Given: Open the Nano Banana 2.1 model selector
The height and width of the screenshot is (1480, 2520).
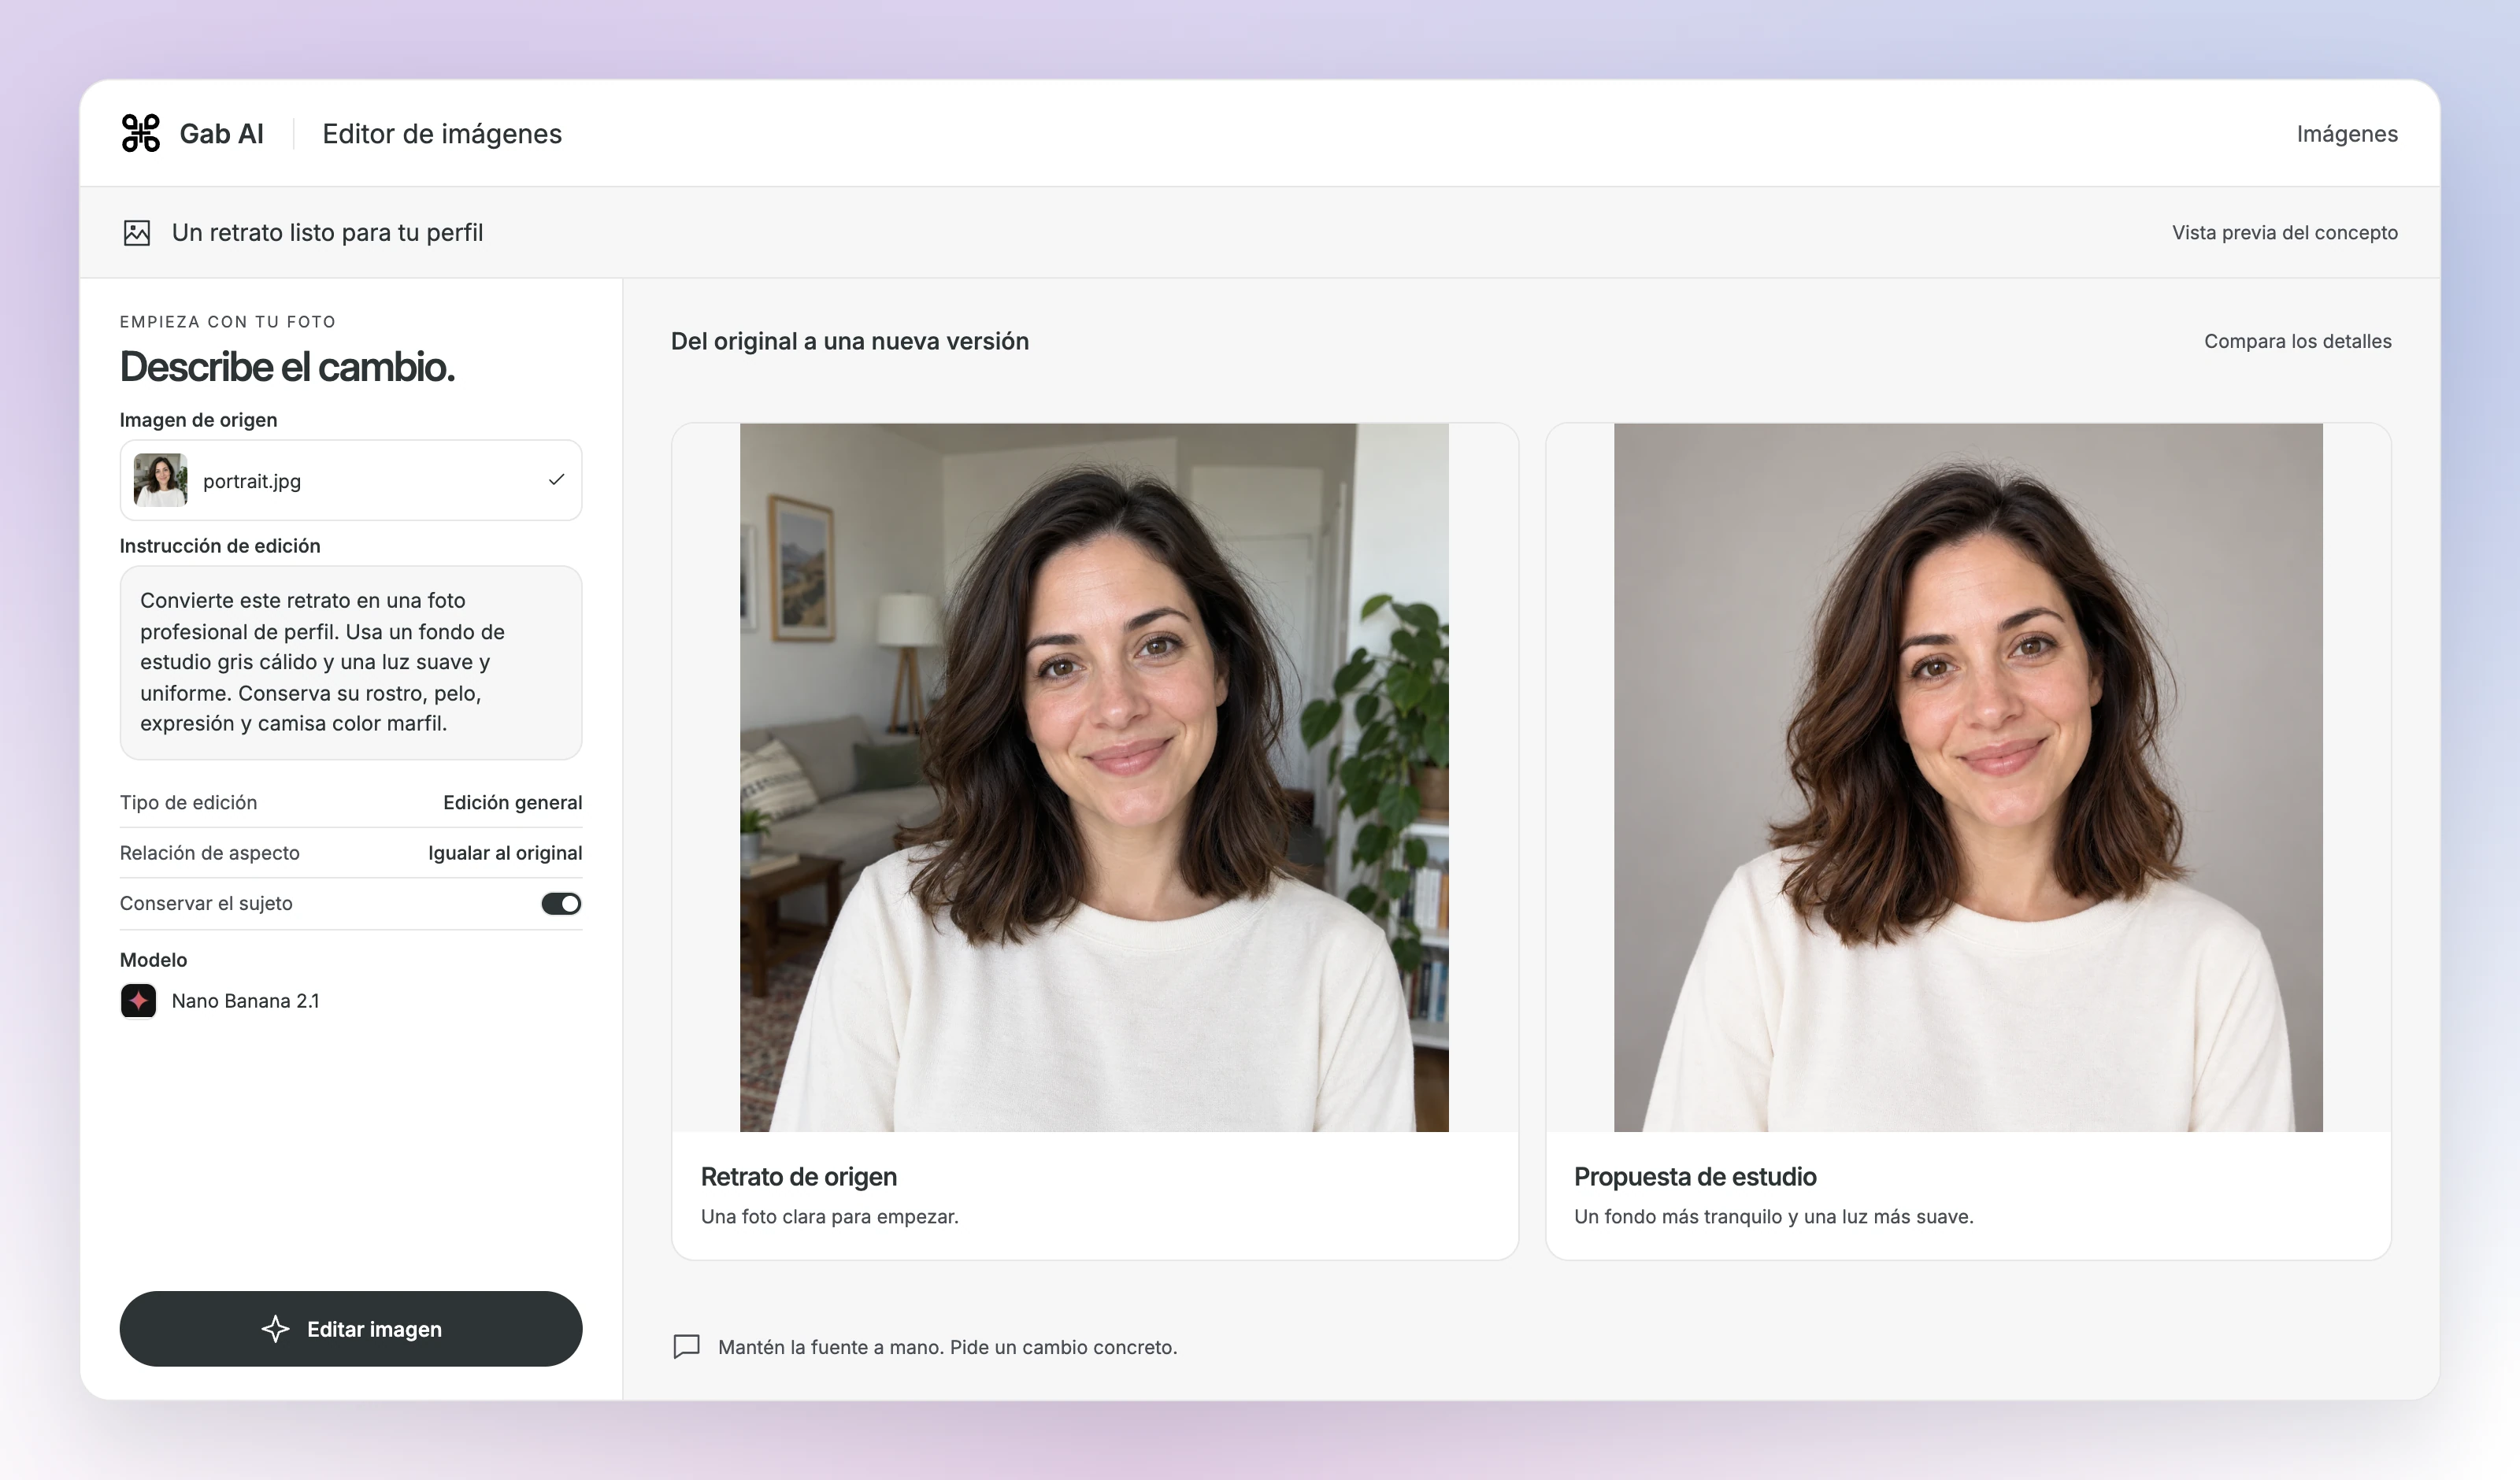Looking at the screenshot, I should click(220, 1001).
